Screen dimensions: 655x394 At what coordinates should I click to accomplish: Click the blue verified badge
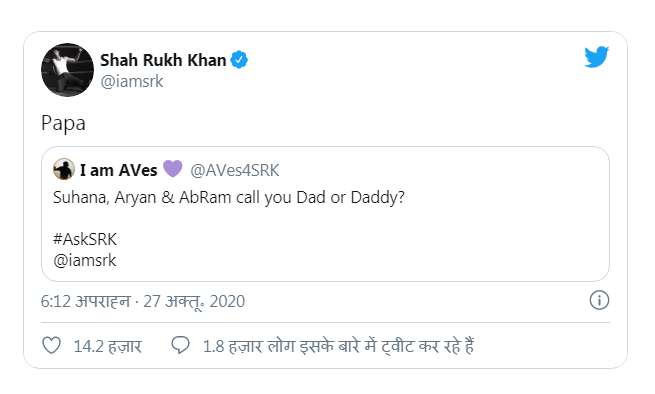click(239, 60)
